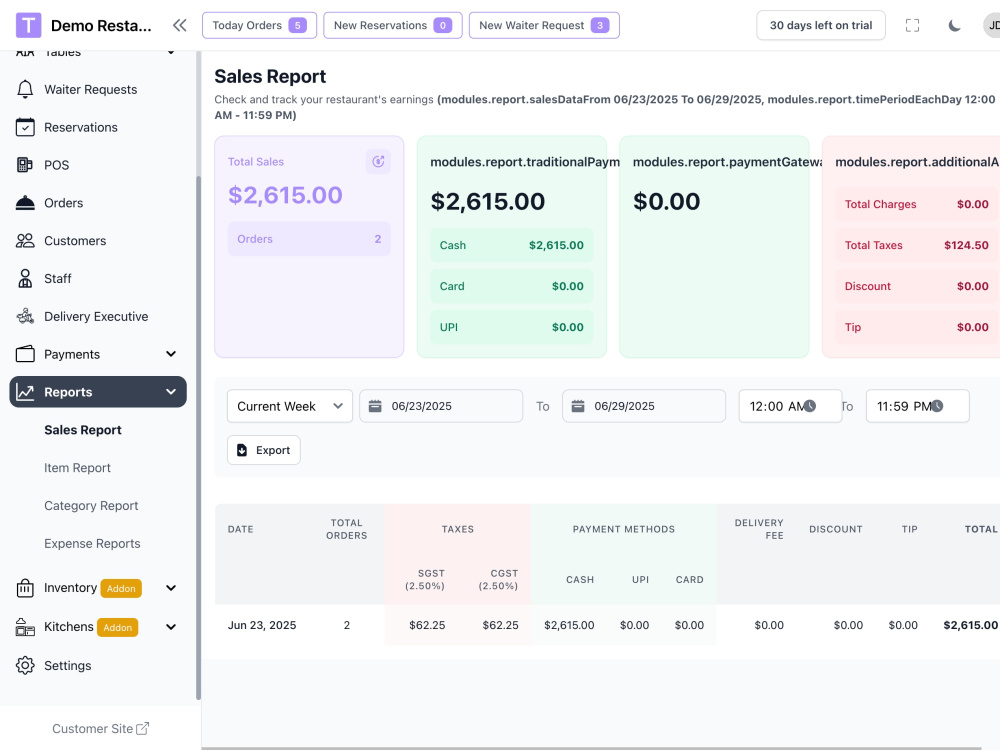The height and width of the screenshot is (750, 1000).
Task: Open Category Report page
Action: [x=91, y=506]
